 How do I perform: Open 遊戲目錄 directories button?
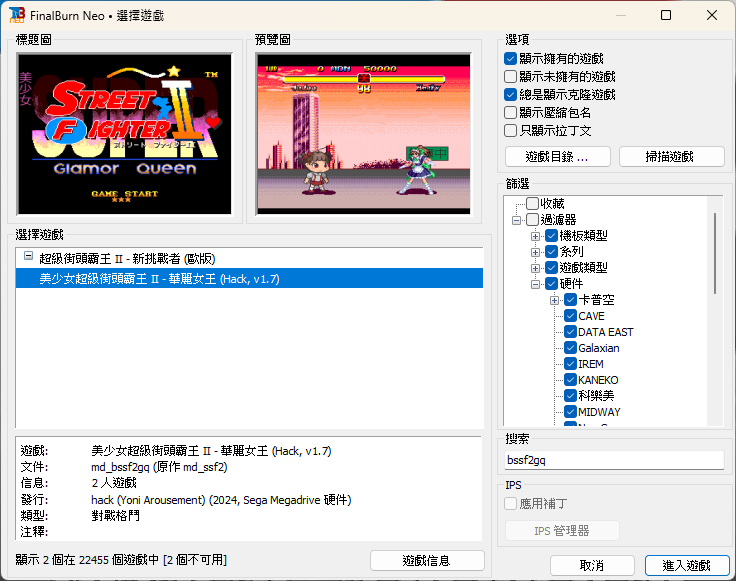(x=558, y=157)
